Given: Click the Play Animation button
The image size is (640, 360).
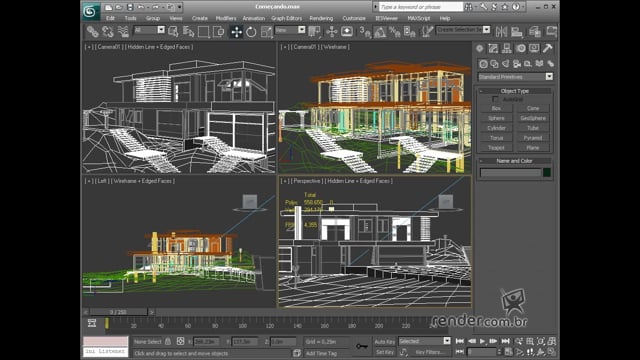Looking at the screenshot, I should tap(483, 341).
